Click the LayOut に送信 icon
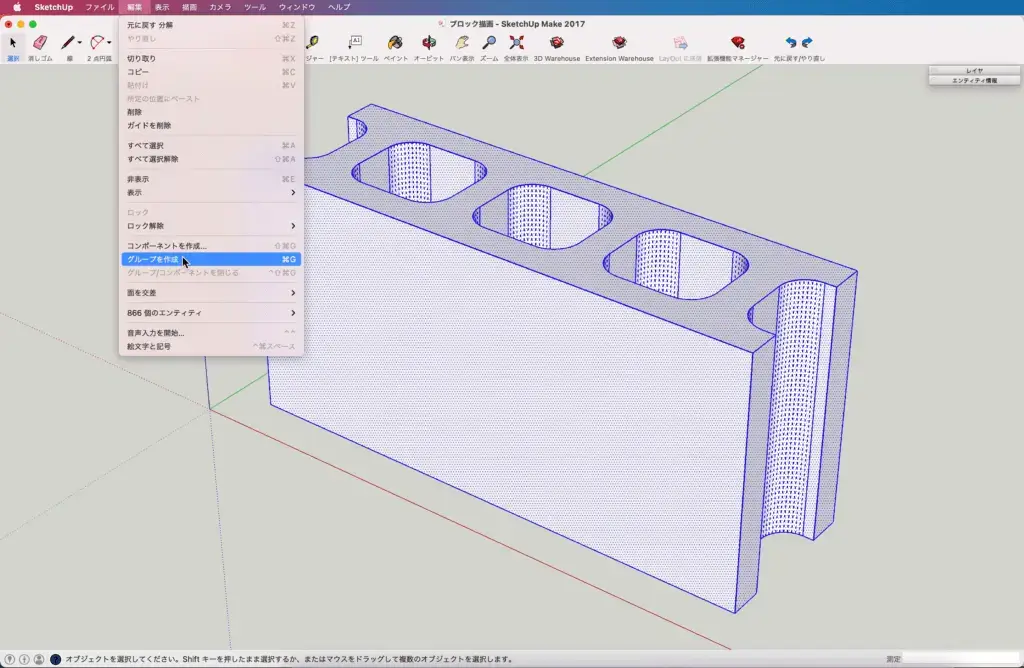 pos(680,43)
